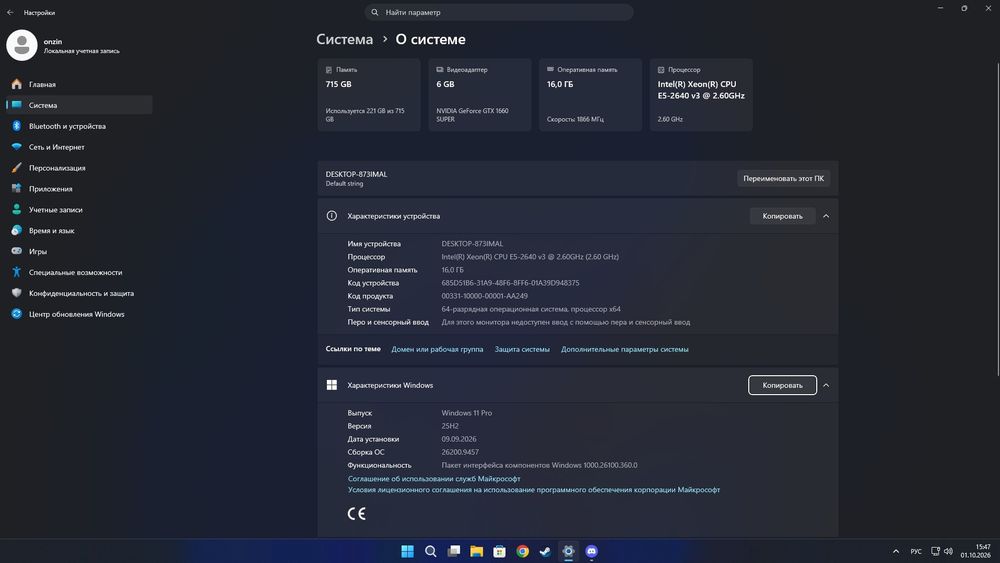The height and width of the screenshot is (563, 1000).
Task: Open Условия лицензионного соглашения link
Action: tap(534, 490)
